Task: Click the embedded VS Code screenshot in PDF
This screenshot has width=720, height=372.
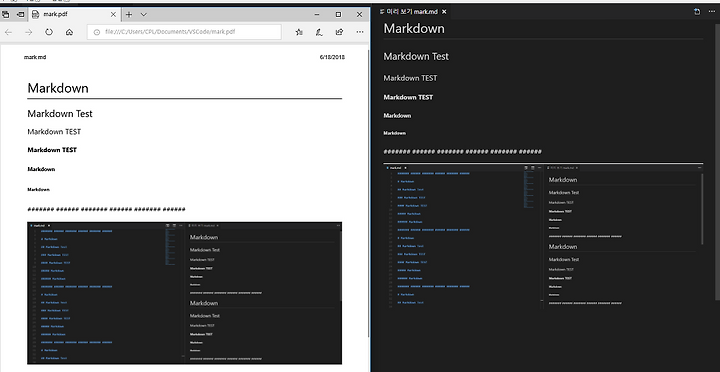Action: pos(185,293)
